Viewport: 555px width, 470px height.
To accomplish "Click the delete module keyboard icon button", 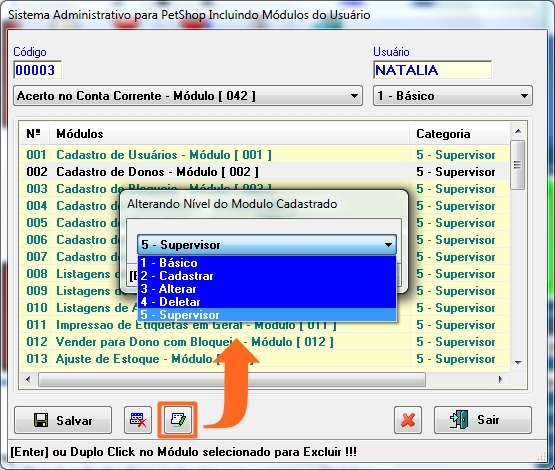I will tap(138, 420).
